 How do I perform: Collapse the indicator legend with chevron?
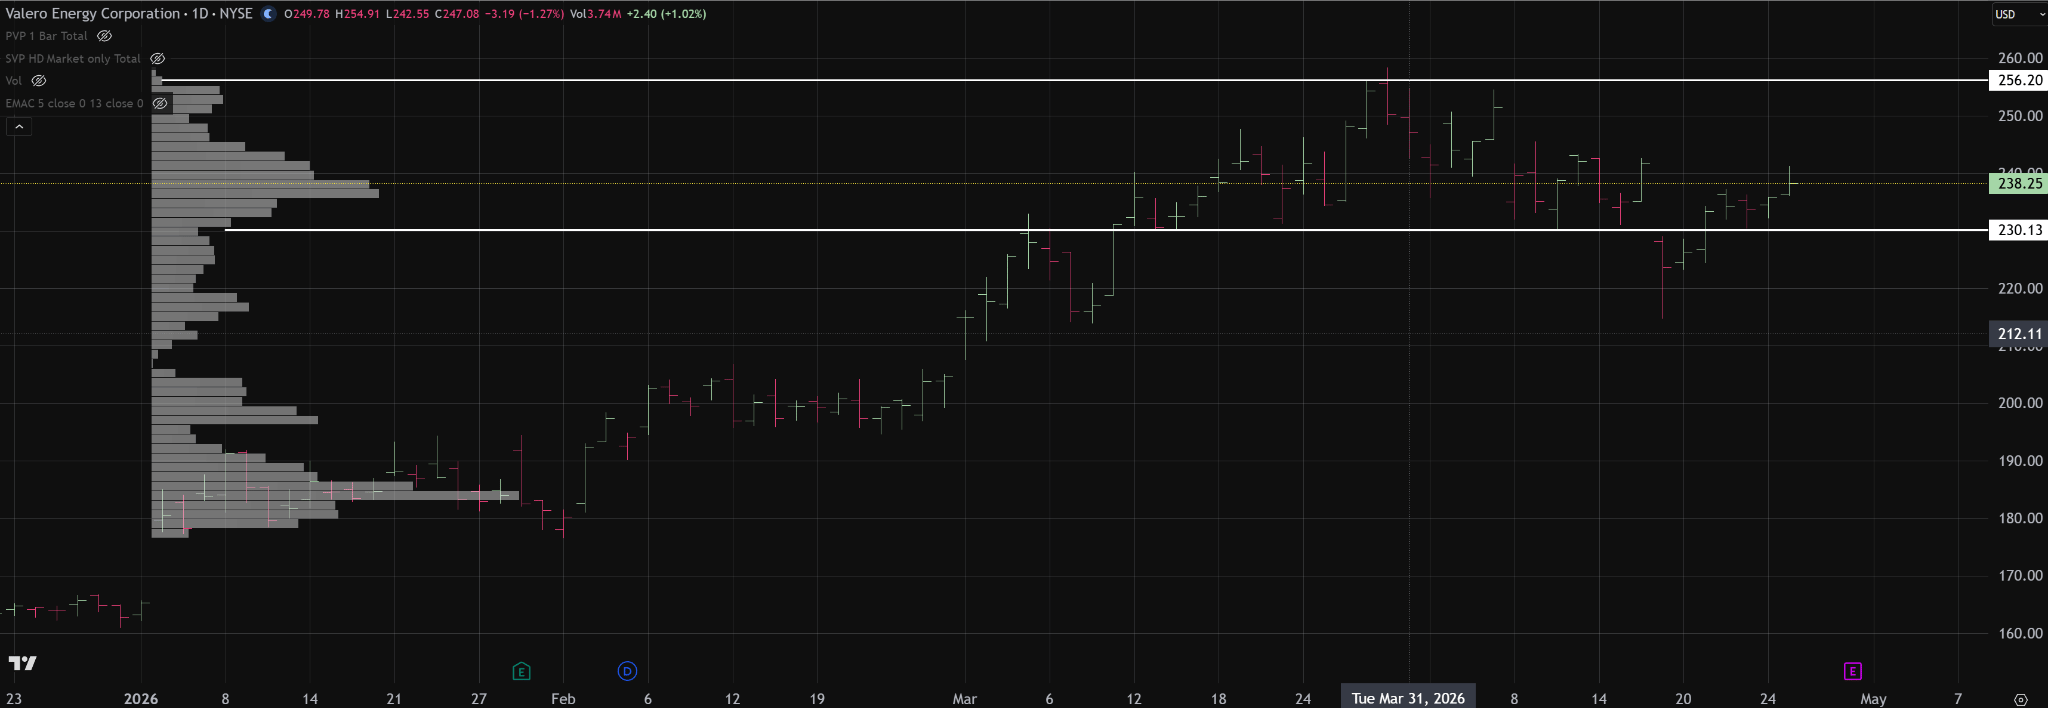click(x=18, y=126)
